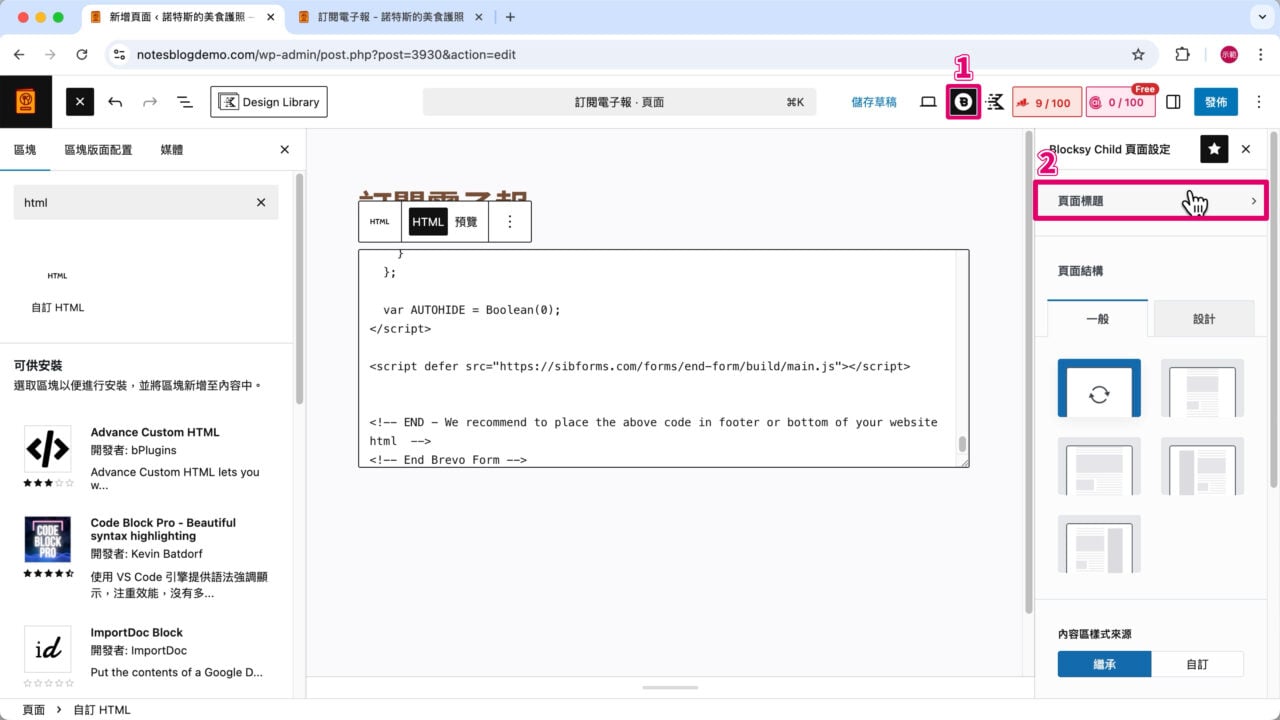The image size is (1280, 720).
Task: Switch to the 媒體 tab in the inserter
Action: pyautogui.click(x=171, y=149)
